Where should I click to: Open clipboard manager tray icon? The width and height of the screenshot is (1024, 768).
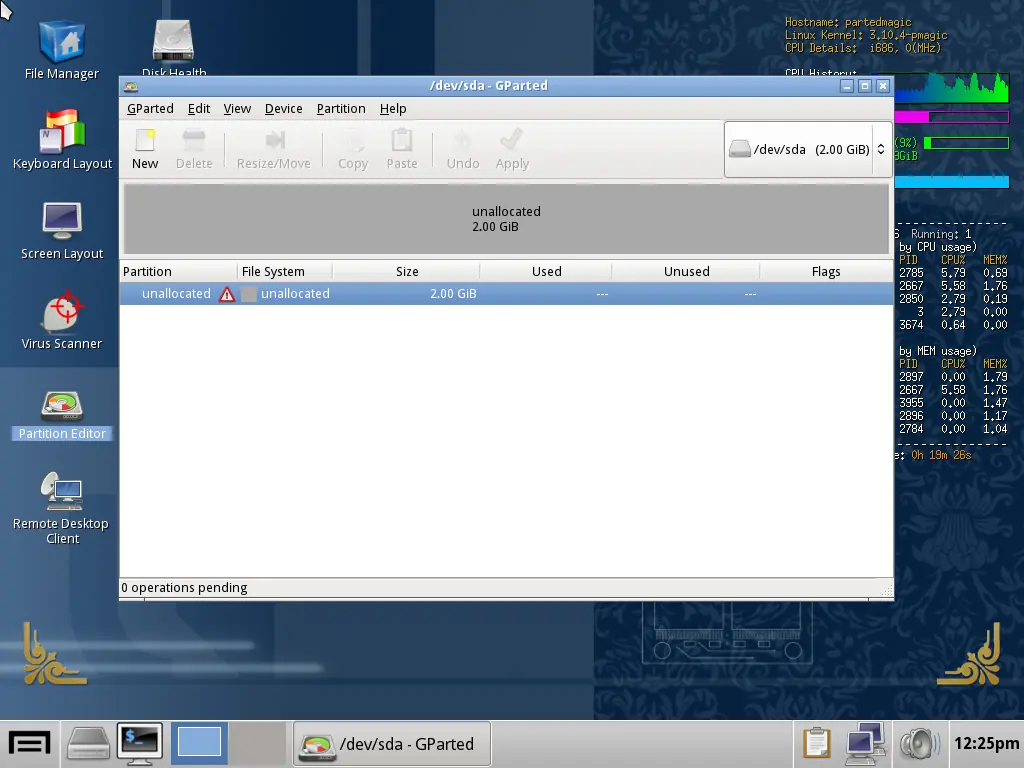(x=816, y=743)
